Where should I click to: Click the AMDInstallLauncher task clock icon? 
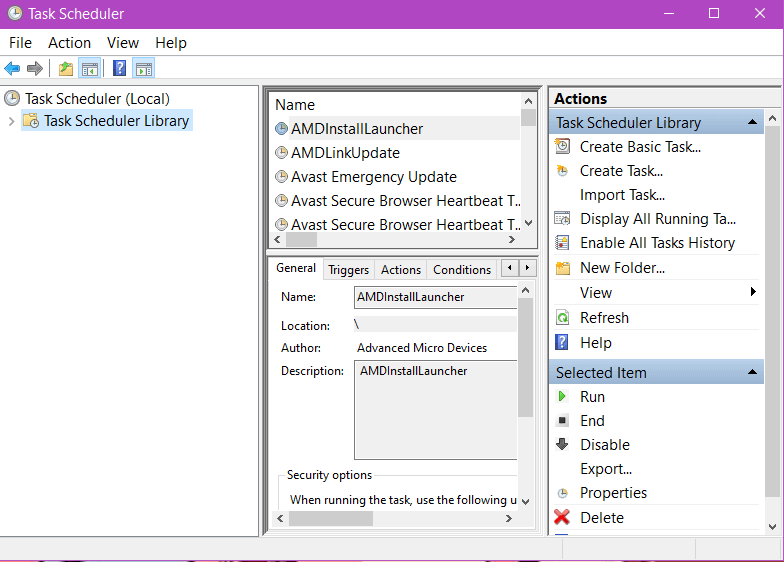pyautogui.click(x=282, y=128)
